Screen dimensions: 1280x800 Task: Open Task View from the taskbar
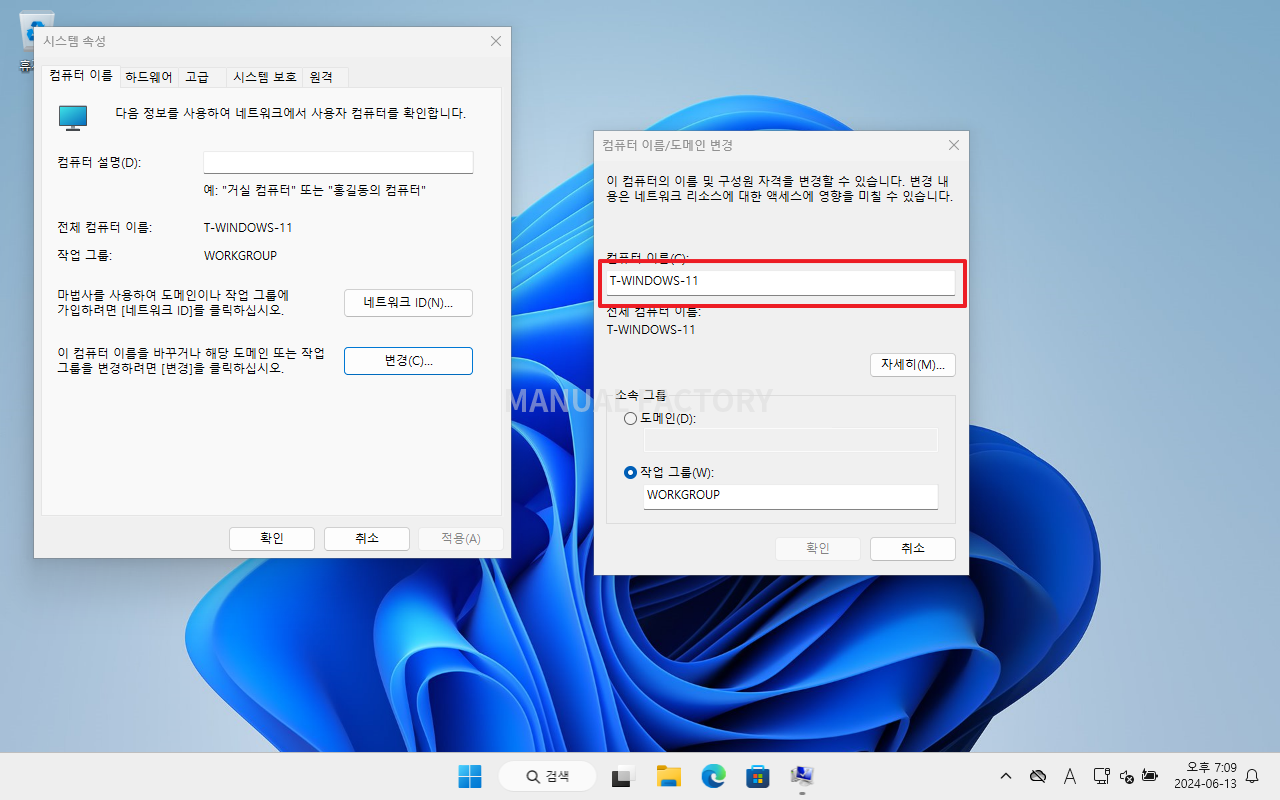625,776
